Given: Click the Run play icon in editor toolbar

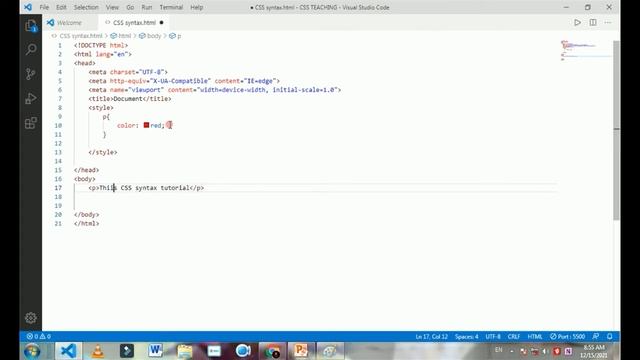Looking at the screenshot, I should click(x=577, y=23).
